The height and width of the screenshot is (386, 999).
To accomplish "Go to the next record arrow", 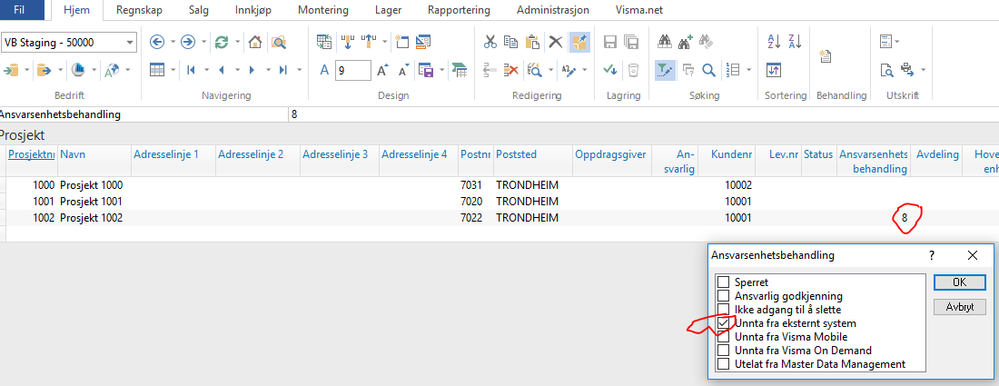I will [252, 70].
